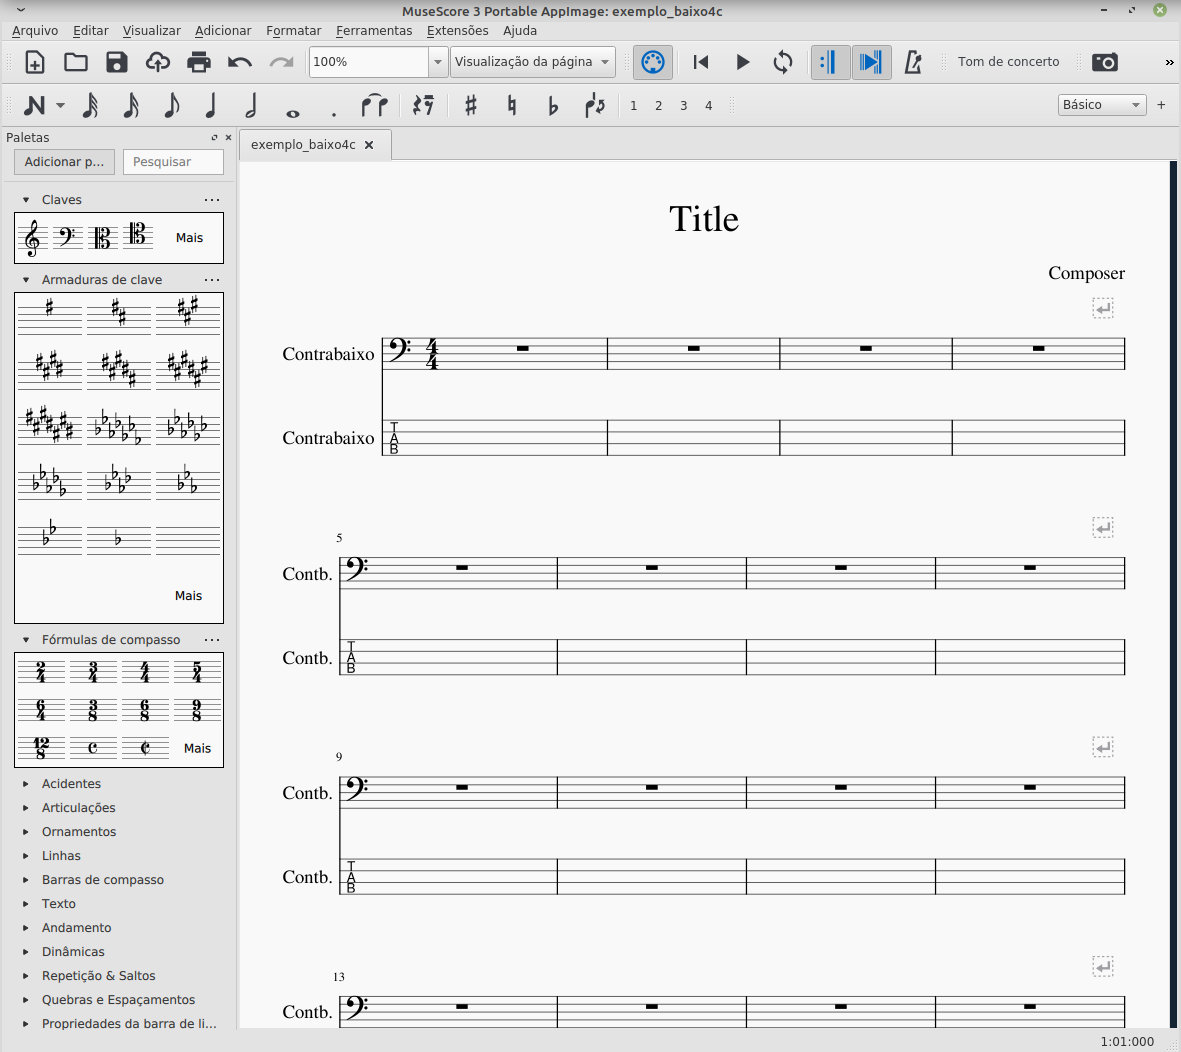Start playback with the play button
Viewport: 1181px width, 1052px height.
pos(742,62)
